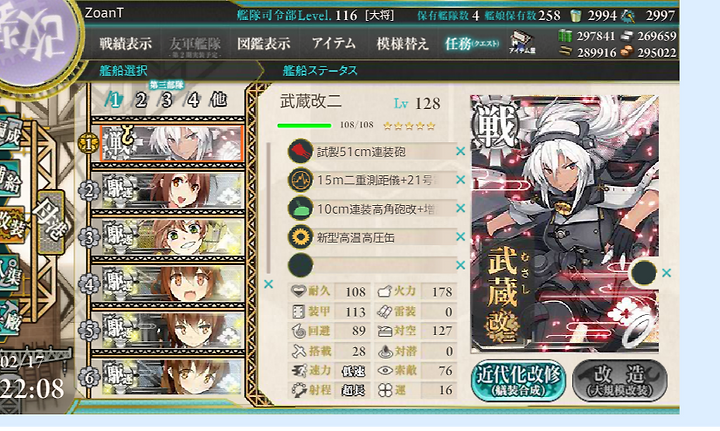Click the green 10cm連装高角砲改 icon
This screenshot has width=720, height=431.
point(301,208)
